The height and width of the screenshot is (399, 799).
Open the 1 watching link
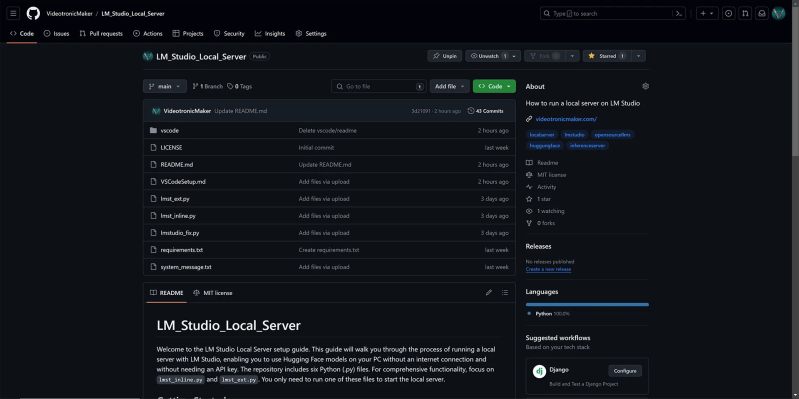click(545, 211)
